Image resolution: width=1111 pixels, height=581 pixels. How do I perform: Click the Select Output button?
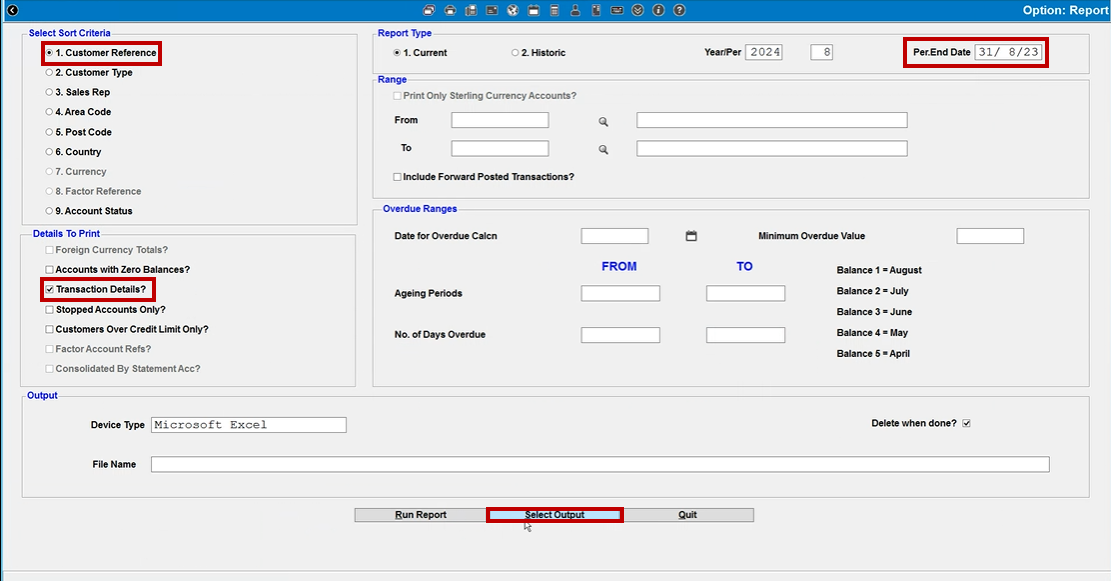[x=555, y=515]
